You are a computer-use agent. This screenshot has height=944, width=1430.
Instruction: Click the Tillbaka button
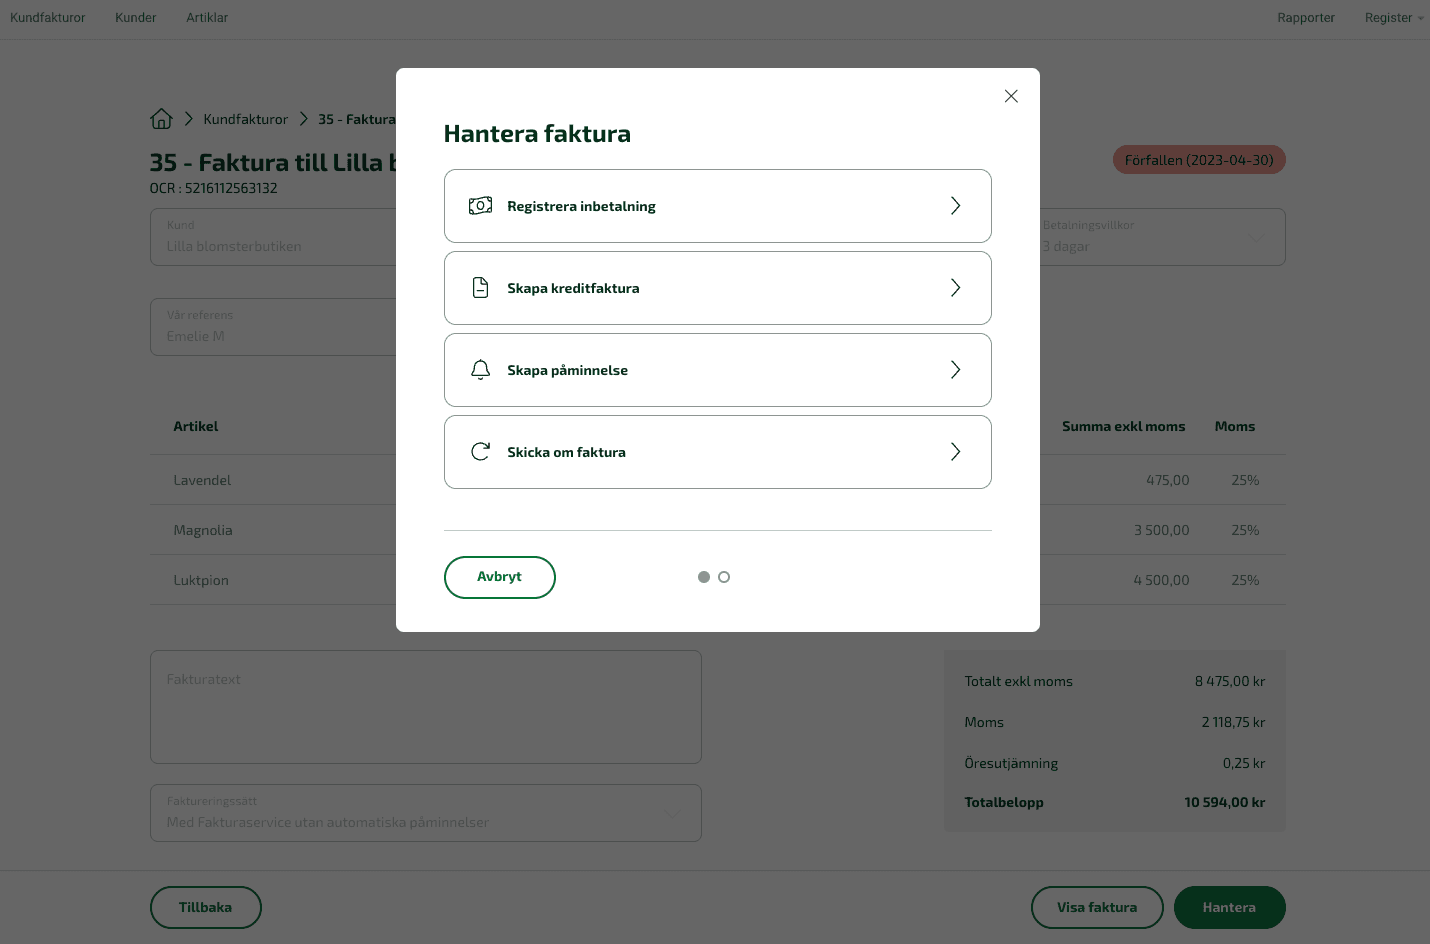[205, 907]
